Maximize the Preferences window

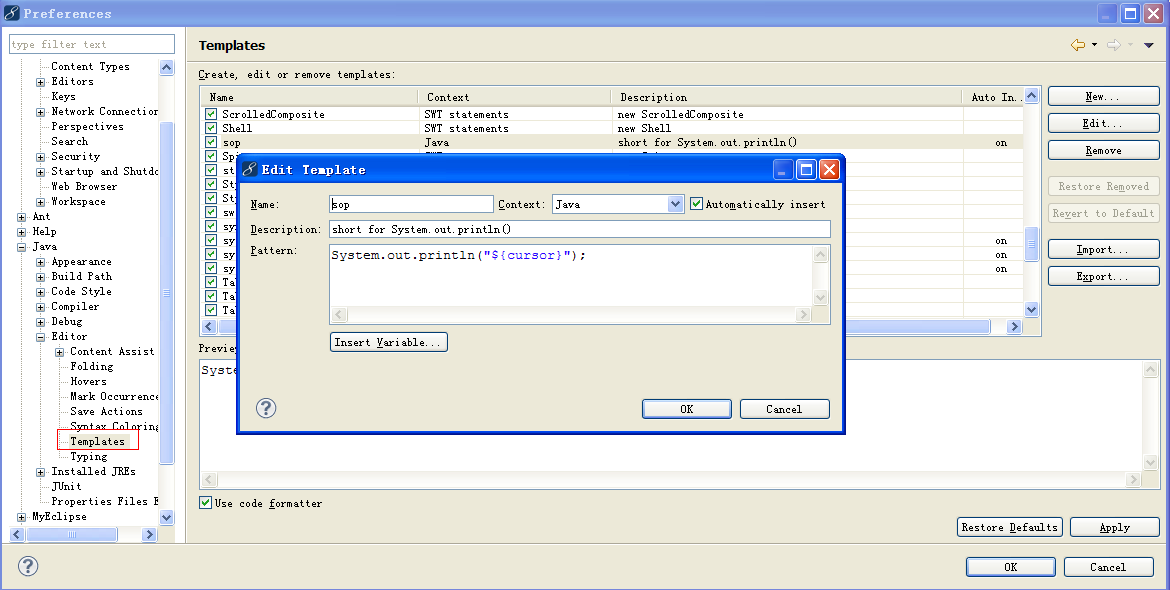(1130, 13)
